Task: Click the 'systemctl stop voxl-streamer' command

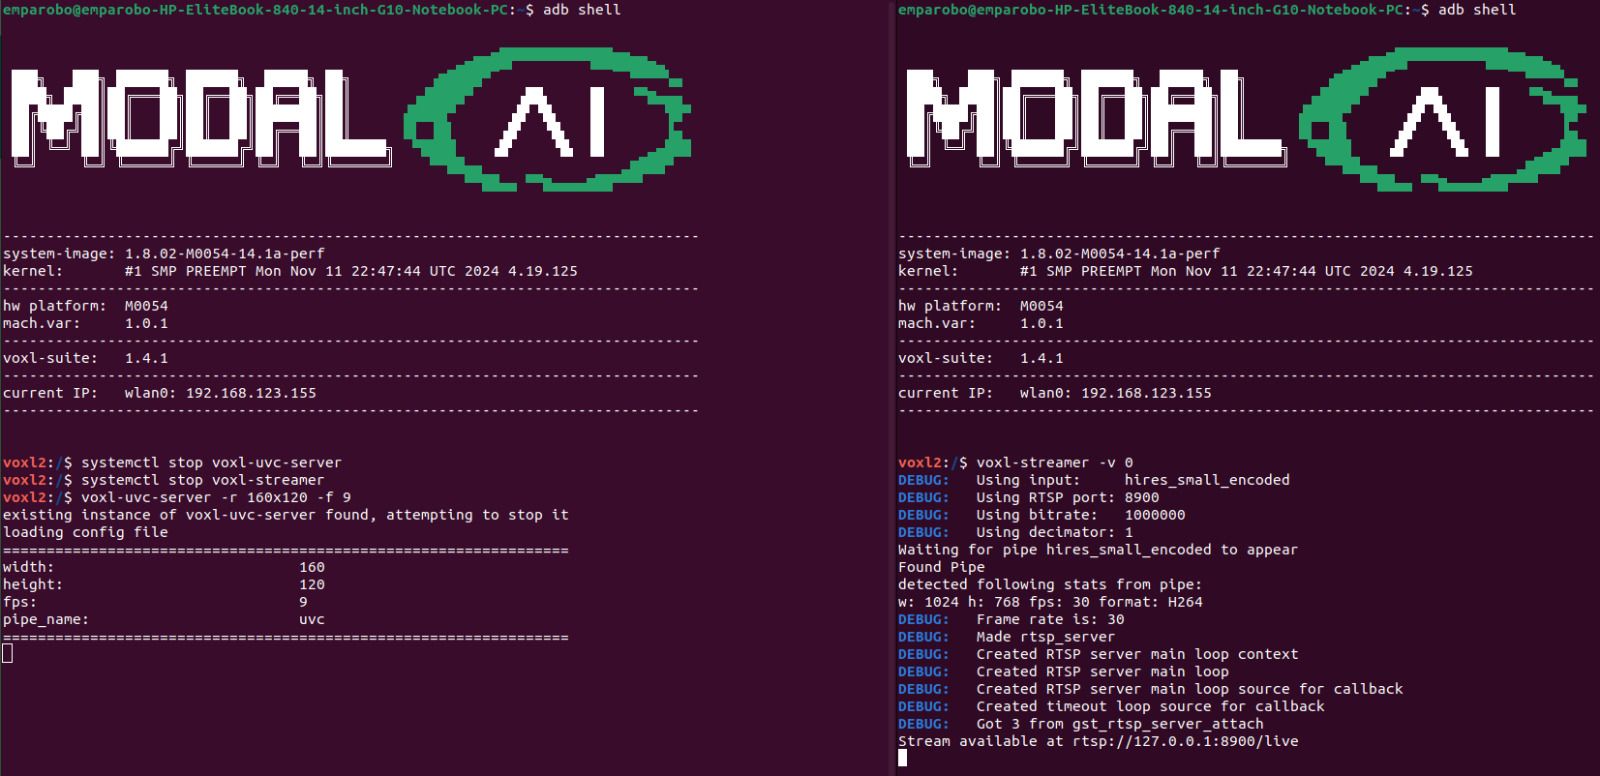Action: [203, 480]
